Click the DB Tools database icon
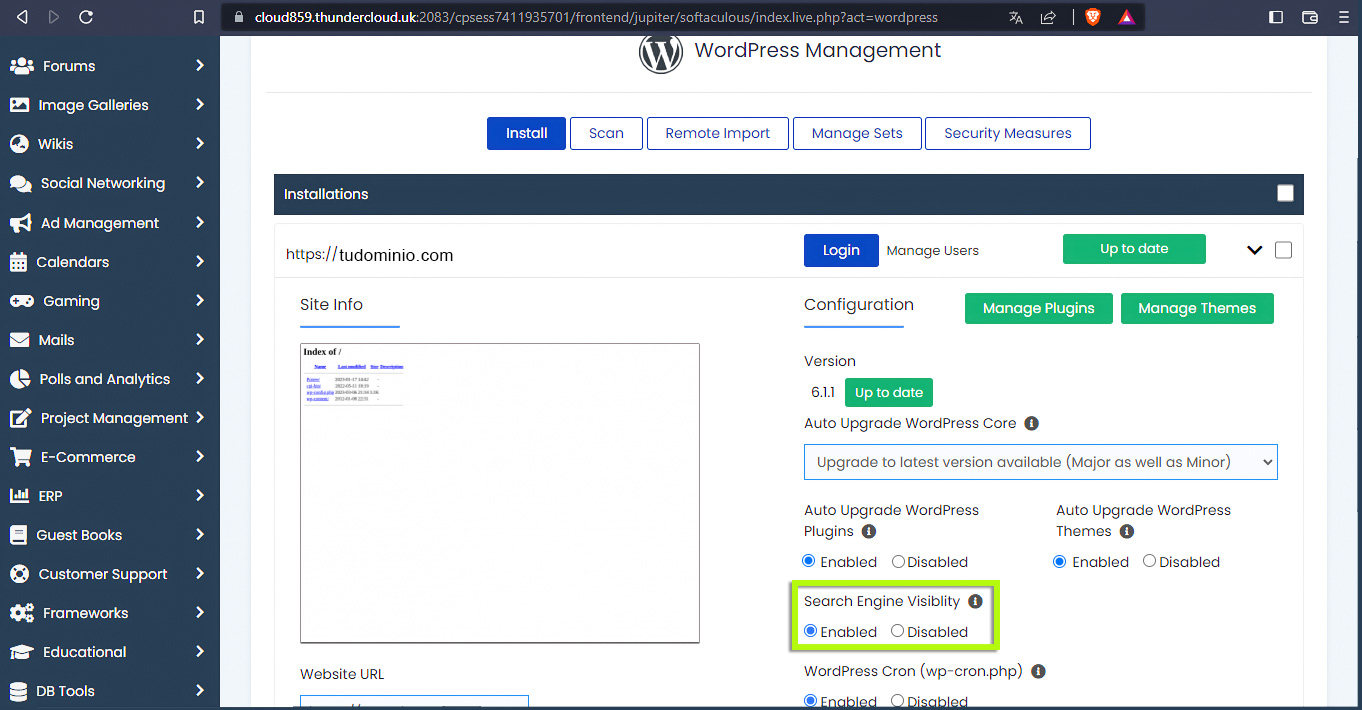Viewport: 1362px width, 710px height. (x=18, y=691)
